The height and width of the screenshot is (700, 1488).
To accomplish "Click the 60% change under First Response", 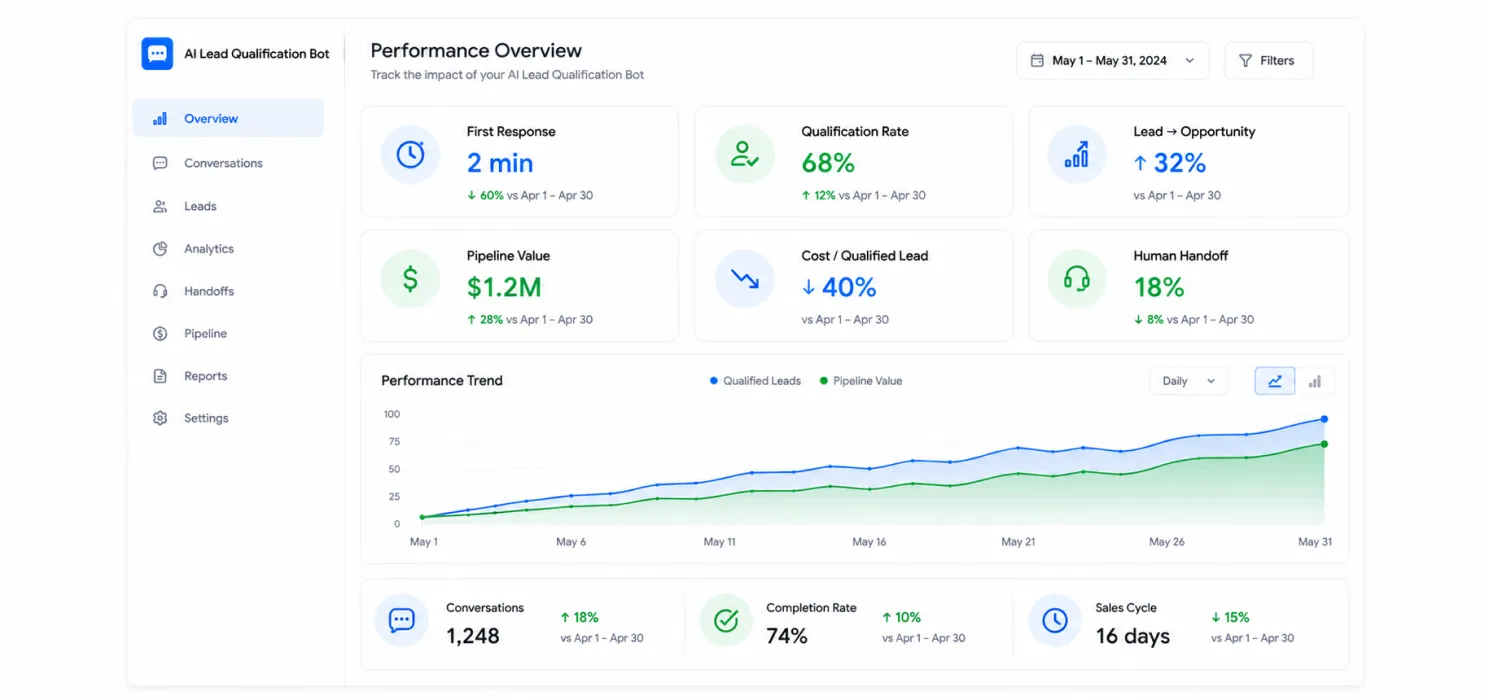I will pyautogui.click(x=486, y=195).
